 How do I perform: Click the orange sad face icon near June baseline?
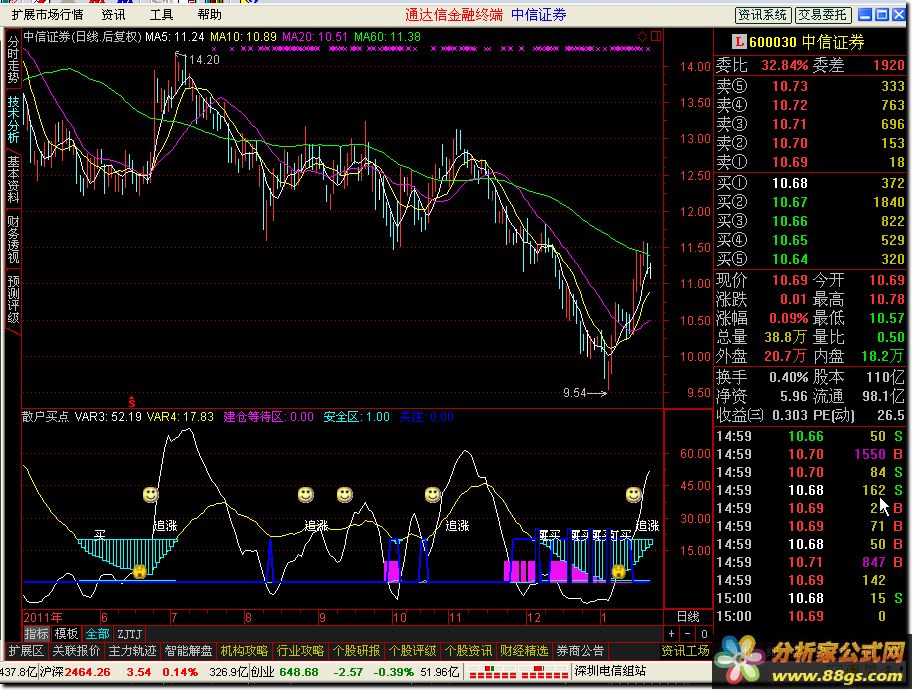click(x=139, y=571)
